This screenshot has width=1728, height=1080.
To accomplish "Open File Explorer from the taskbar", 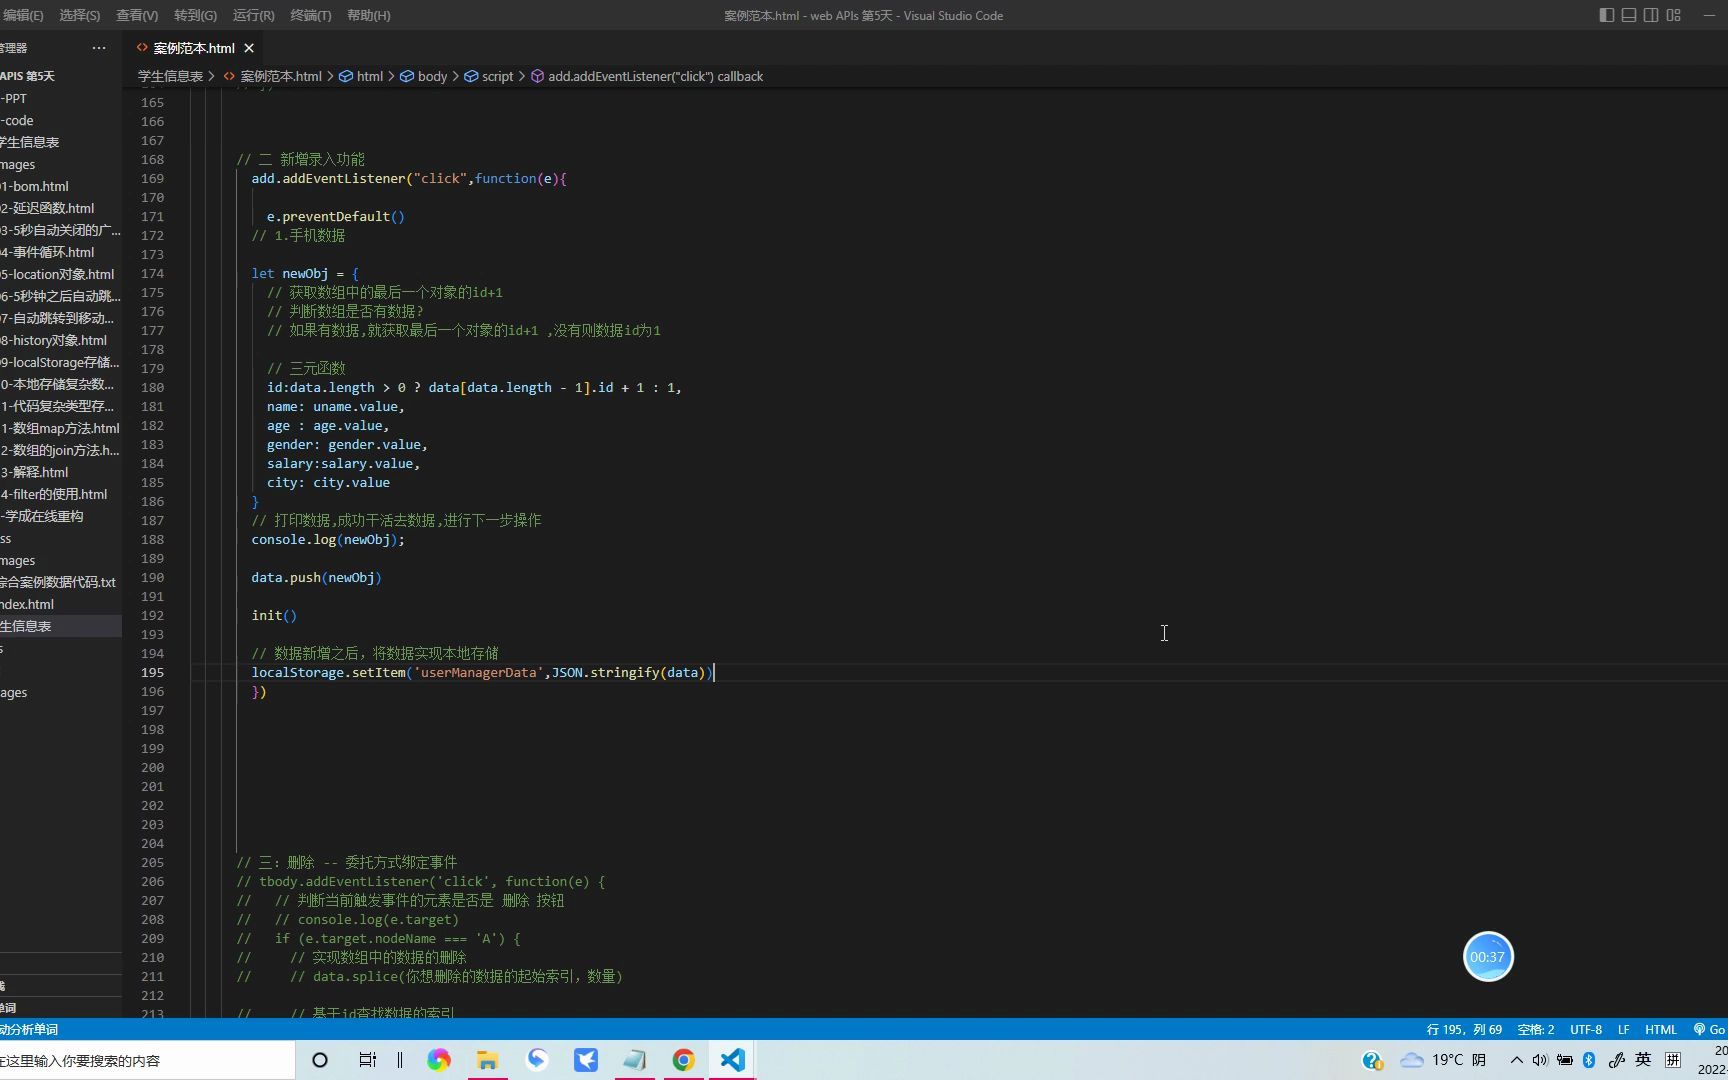I will (487, 1060).
